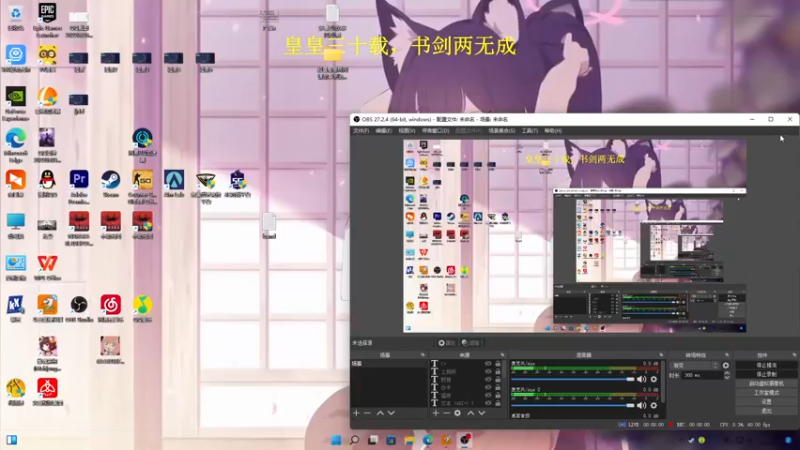The image size is (800, 450).
Task: Click 麦克风/Aux volume slider handle
Action: 631,379
